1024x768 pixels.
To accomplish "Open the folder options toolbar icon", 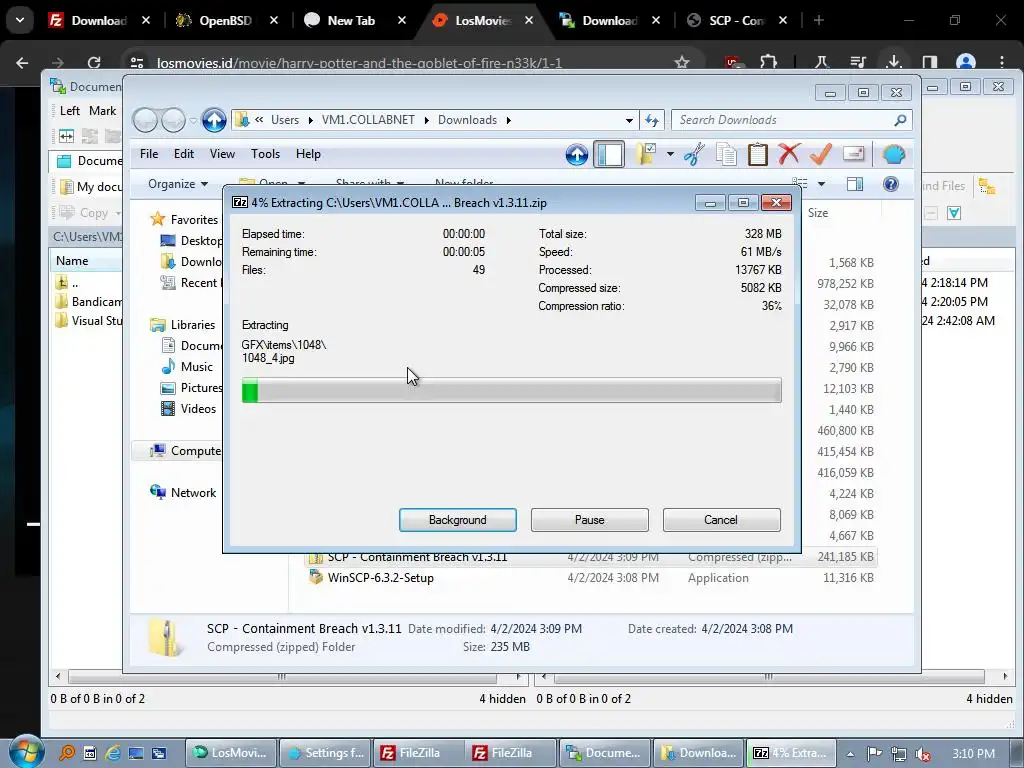I will tap(647, 155).
